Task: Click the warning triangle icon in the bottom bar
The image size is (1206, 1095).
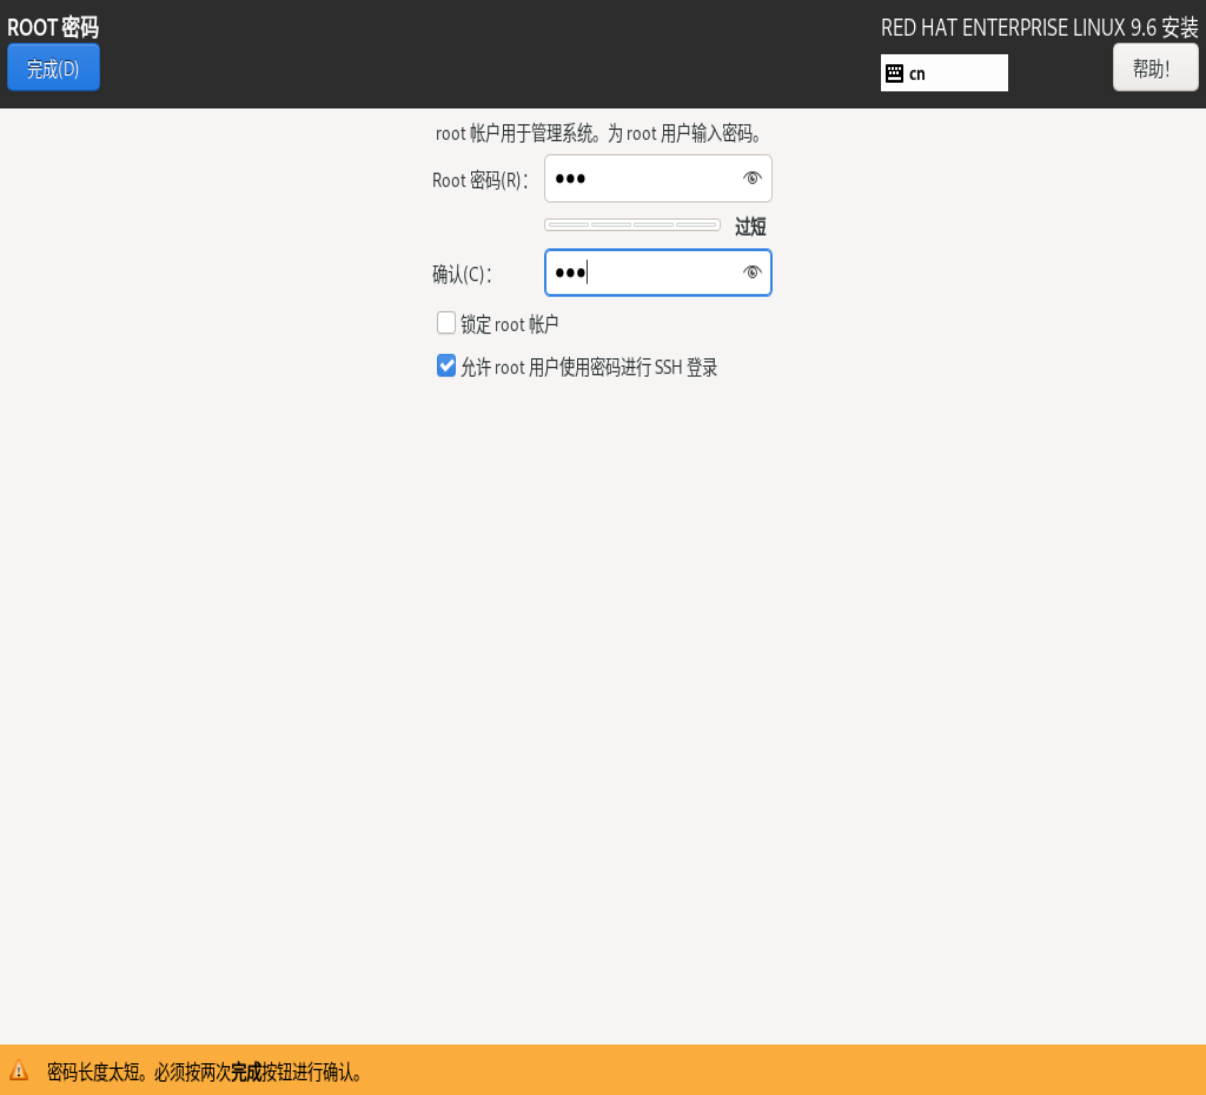Action: pos(18,1071)
